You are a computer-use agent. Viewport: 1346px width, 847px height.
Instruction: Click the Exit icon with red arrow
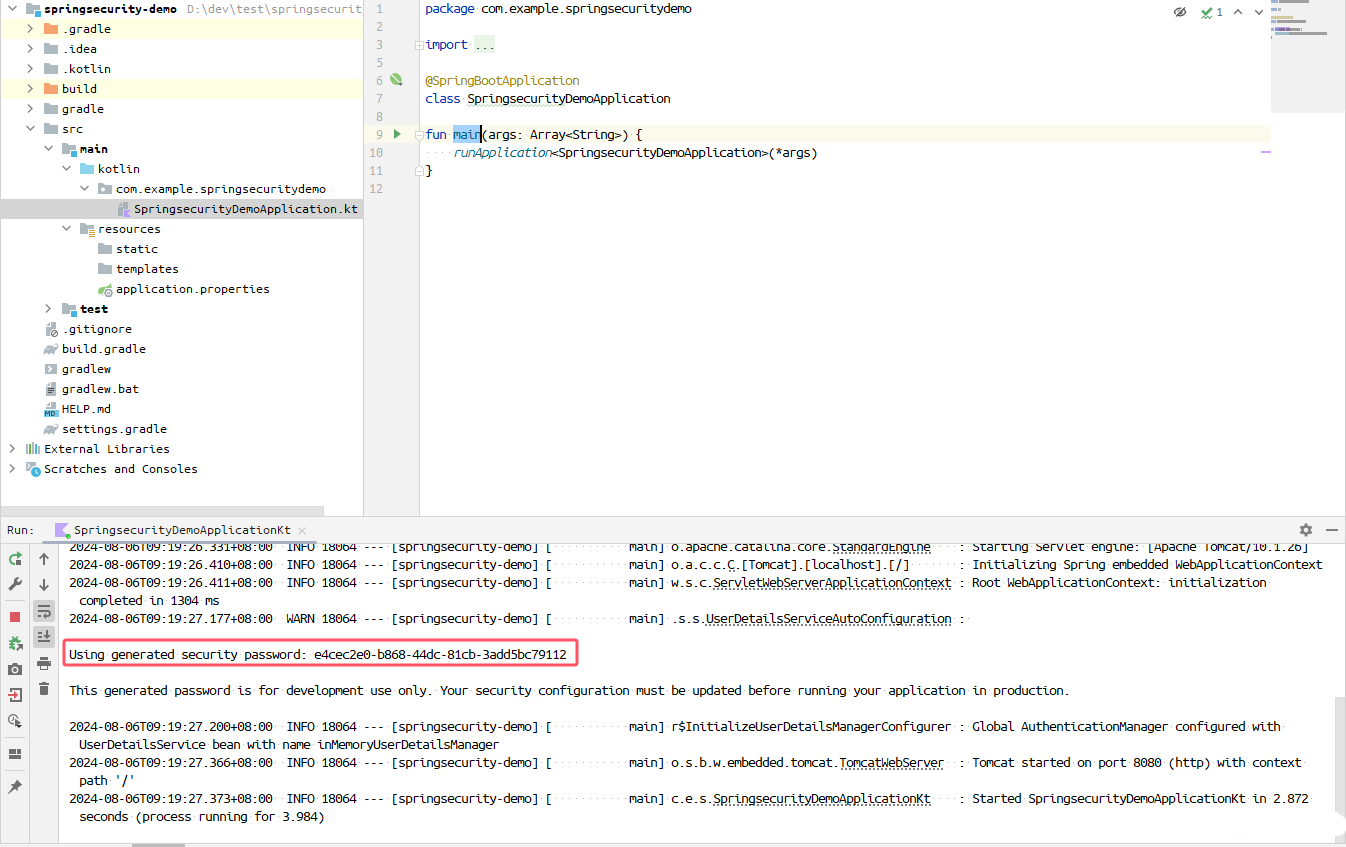(x=15, y=695)
